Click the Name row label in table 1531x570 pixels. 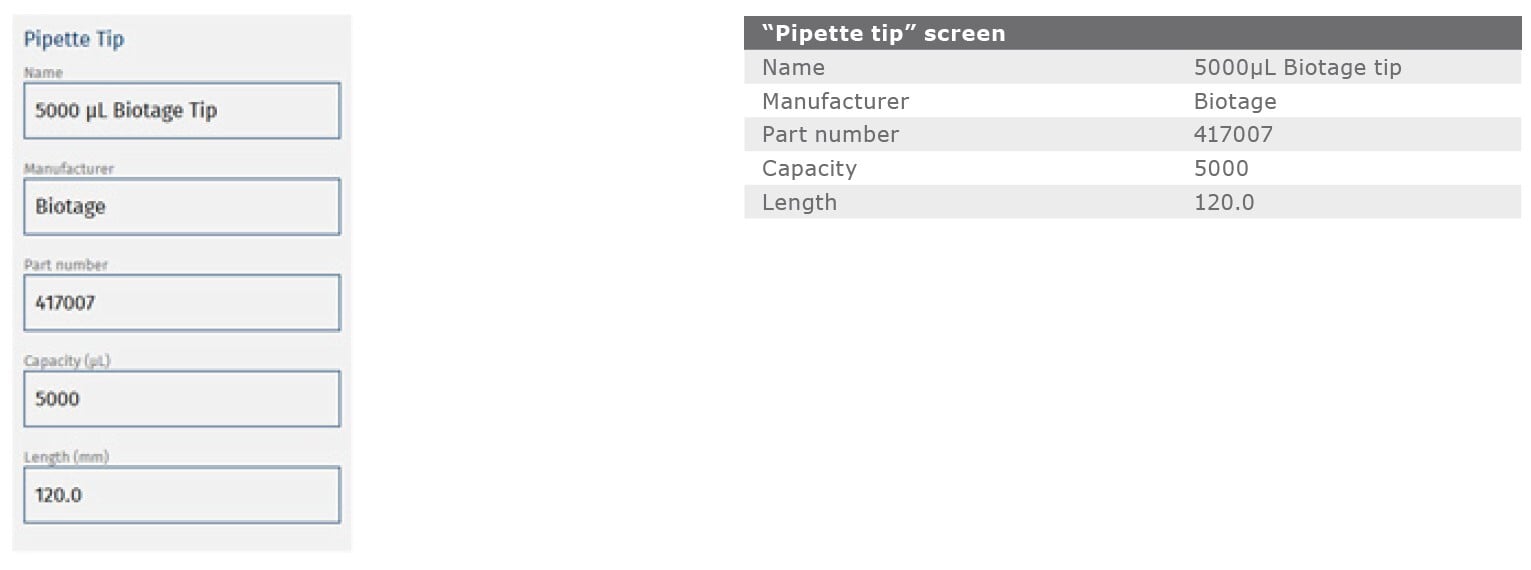pos(793,68)
